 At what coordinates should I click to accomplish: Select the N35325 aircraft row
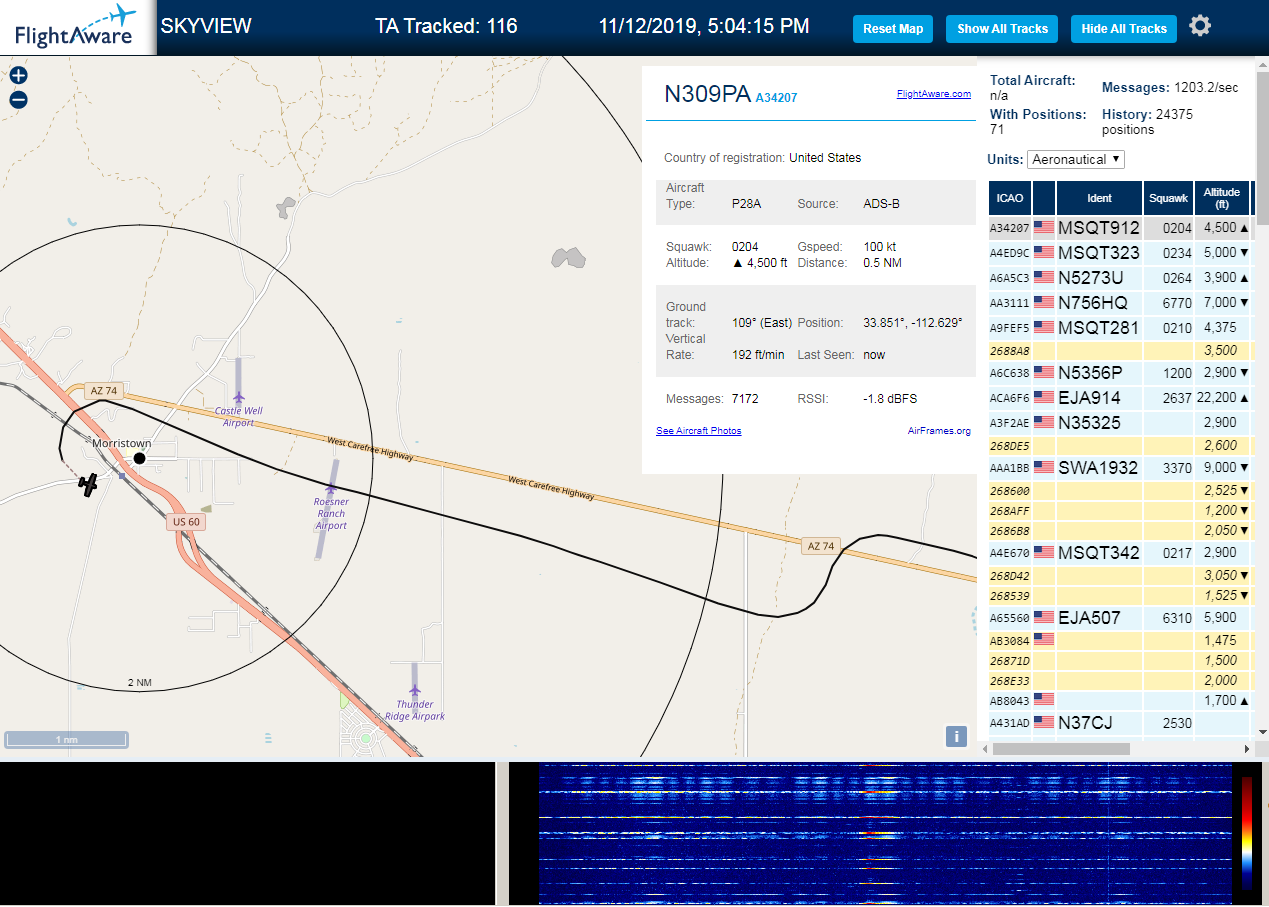pyautogui.click(x=1120, y=423)
